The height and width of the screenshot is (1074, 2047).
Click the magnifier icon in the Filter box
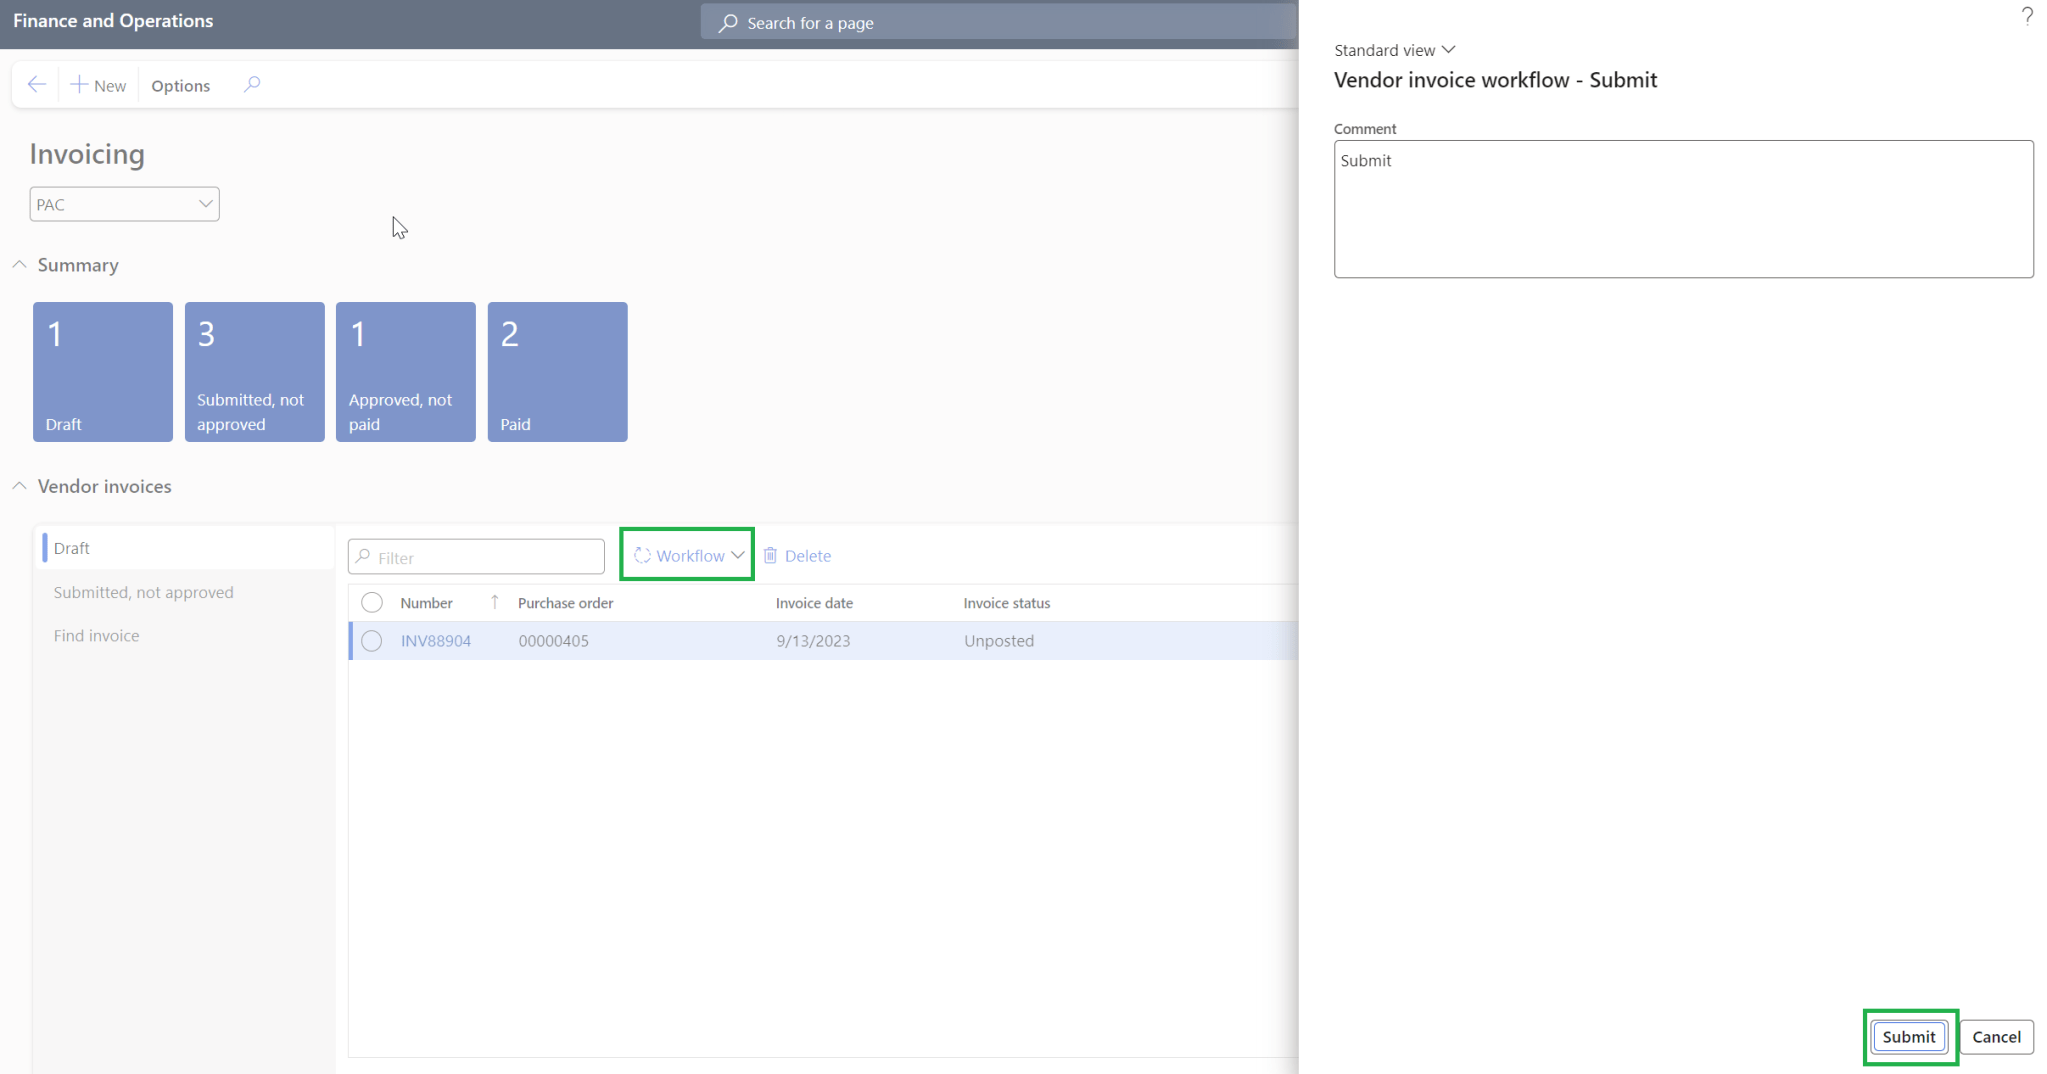click(x=365, y=556)
